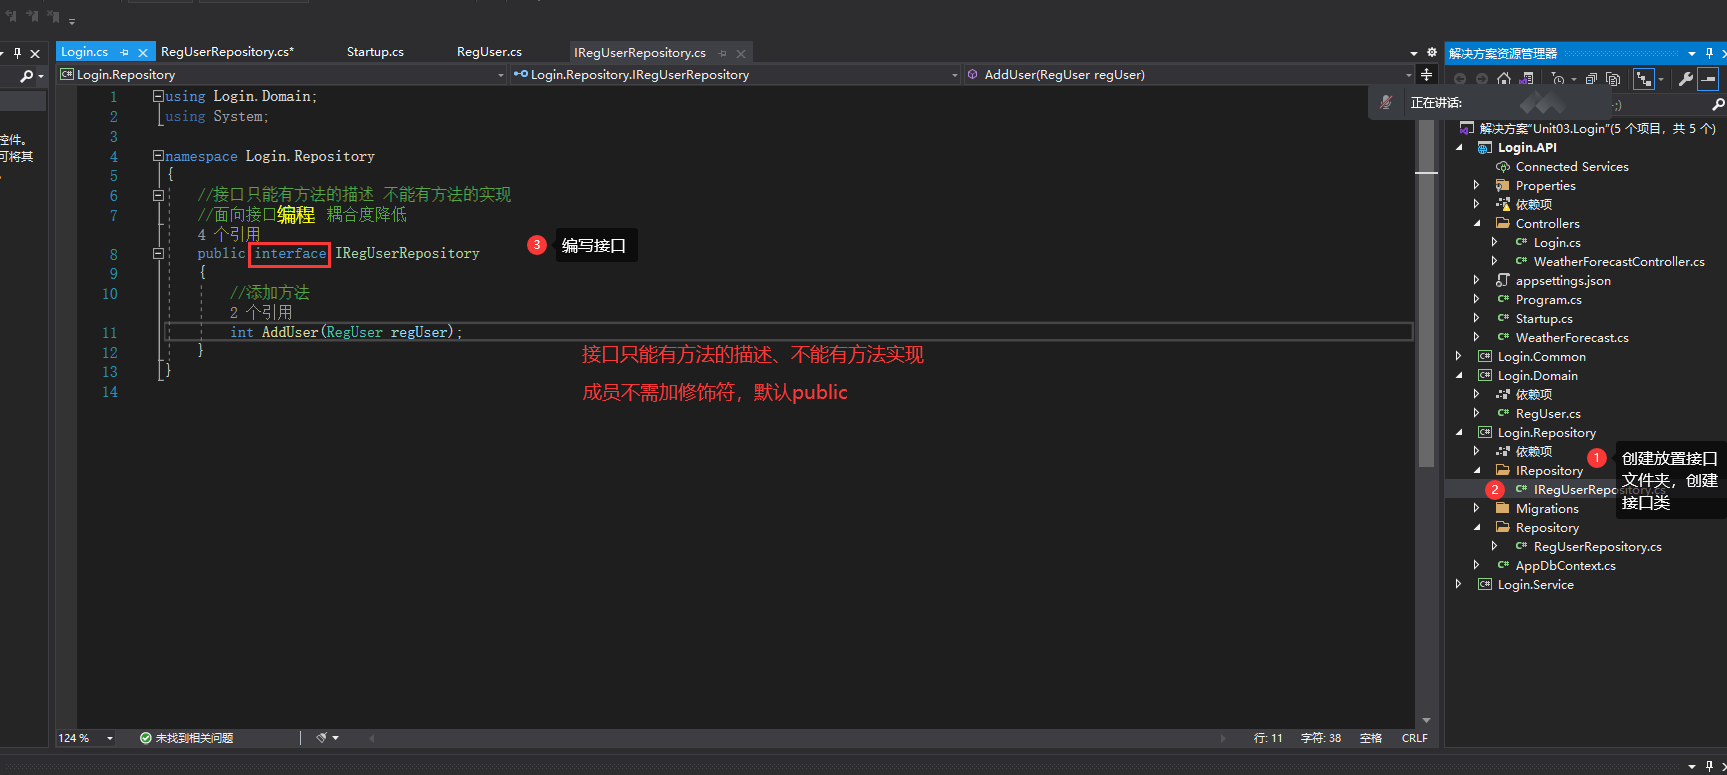
Task: Switch to the Startup.cs tab
Action: 375,52
